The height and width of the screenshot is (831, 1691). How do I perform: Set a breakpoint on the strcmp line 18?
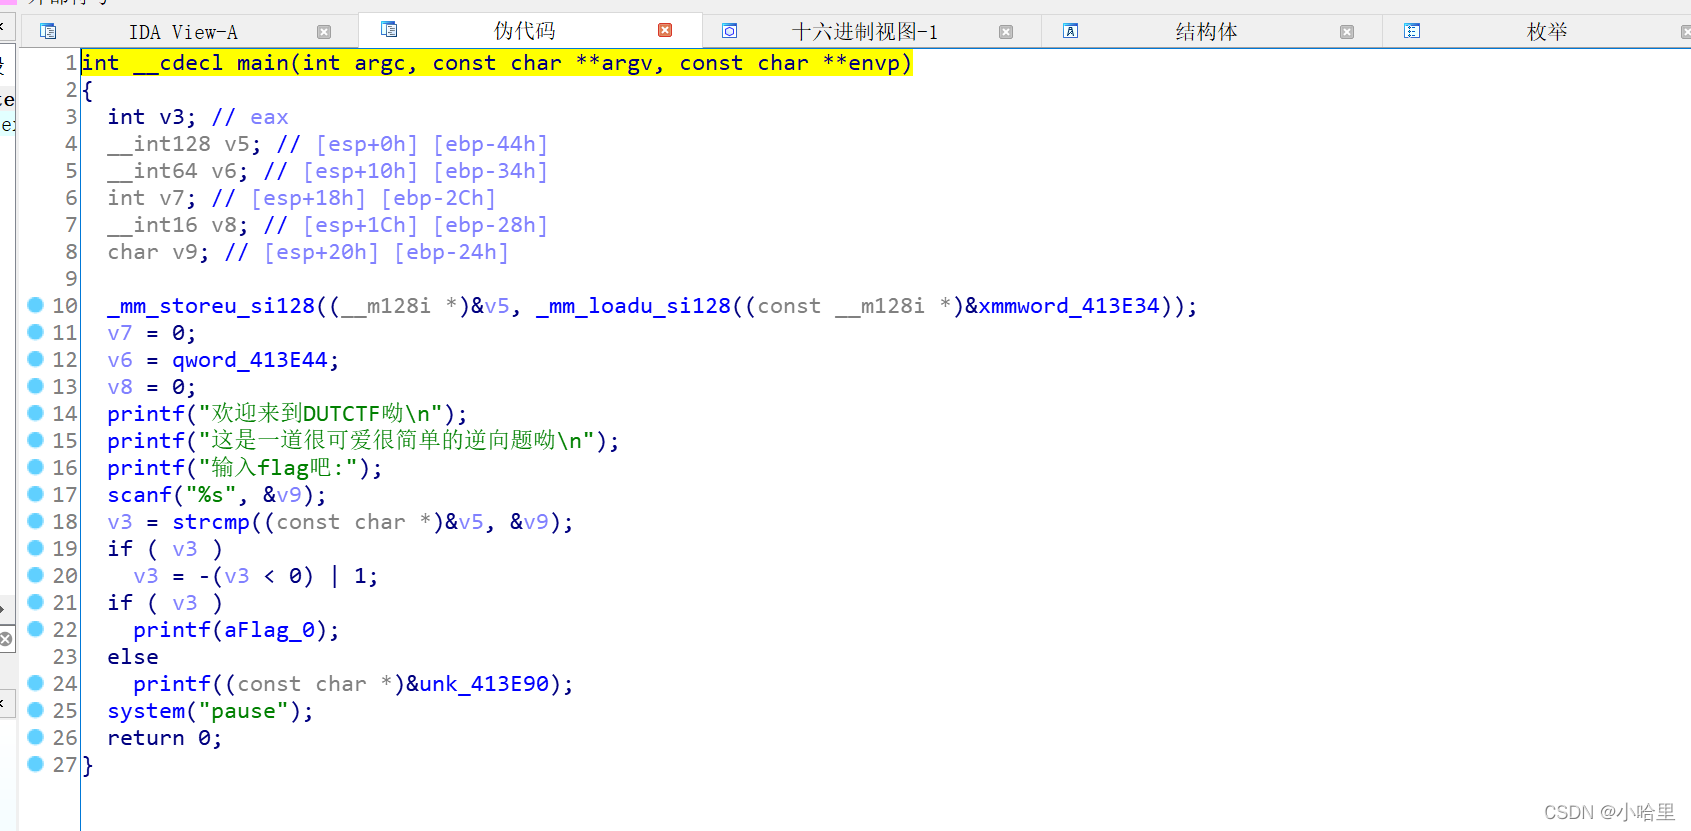coord(35,521)
